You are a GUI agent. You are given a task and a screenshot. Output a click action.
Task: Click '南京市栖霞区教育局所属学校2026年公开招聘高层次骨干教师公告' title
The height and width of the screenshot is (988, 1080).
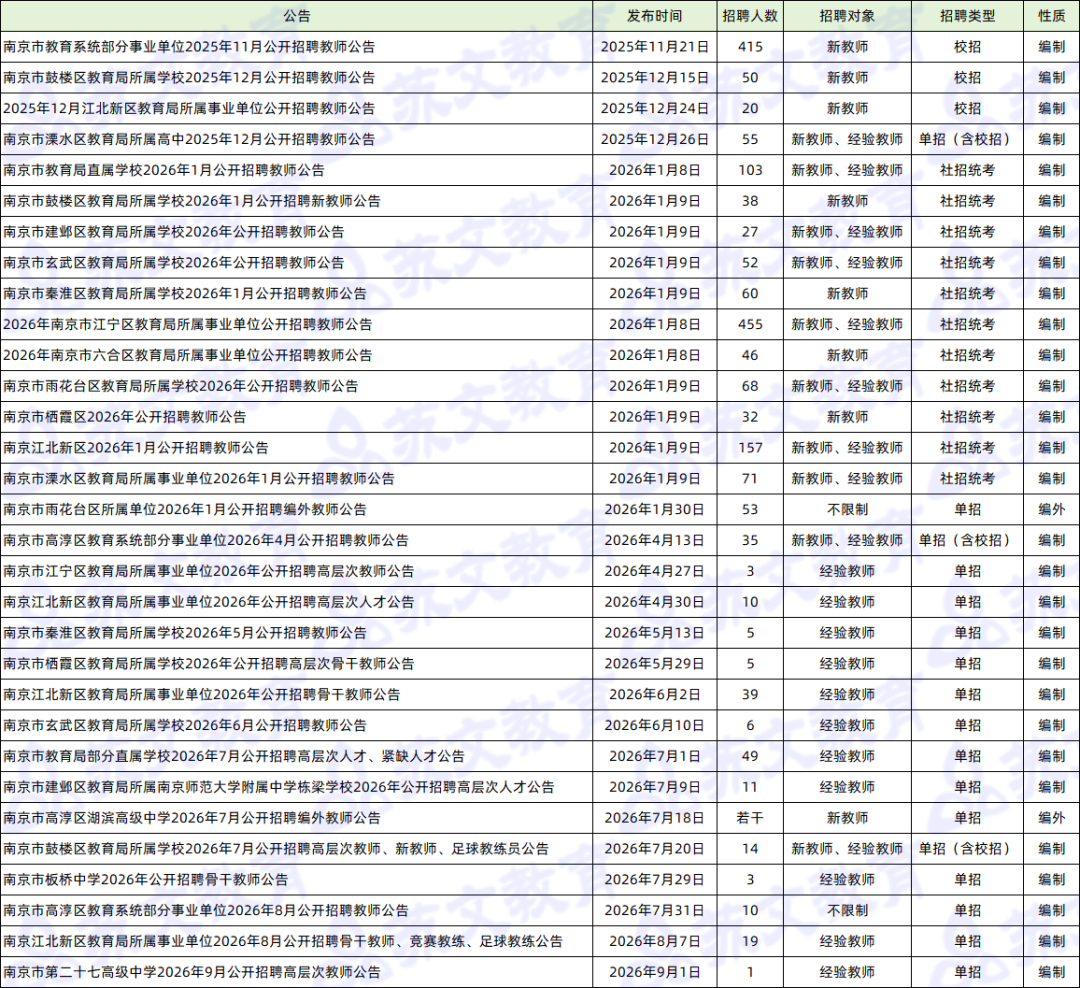click(x=209, y=664)
